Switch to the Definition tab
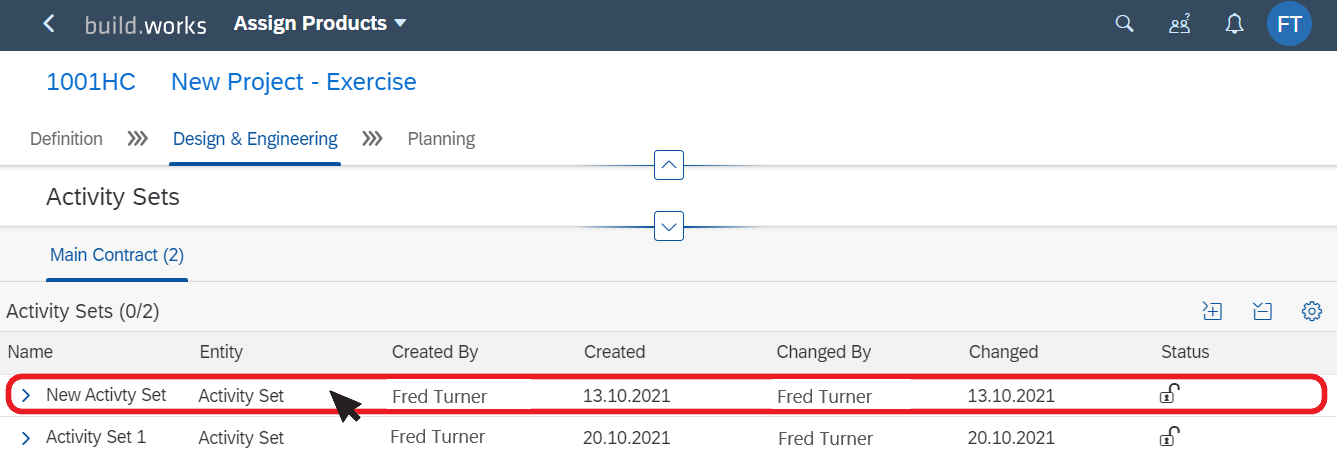This screenshot has height=458, width=1337. pyautogui.click(x=66, y=139)
